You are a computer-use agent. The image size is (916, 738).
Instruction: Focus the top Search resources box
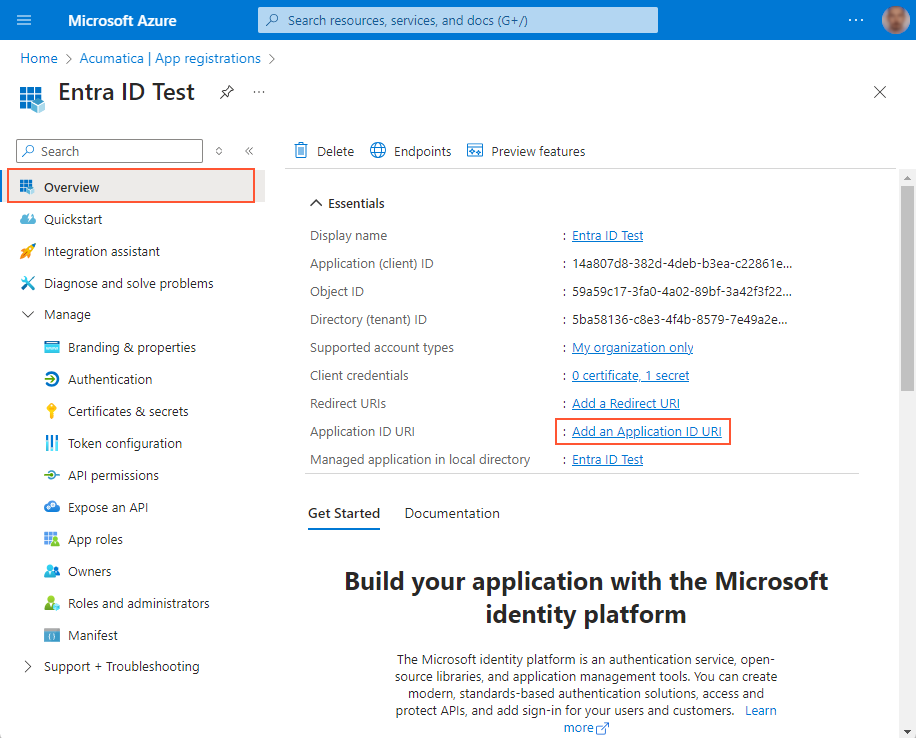coord(458,20)
